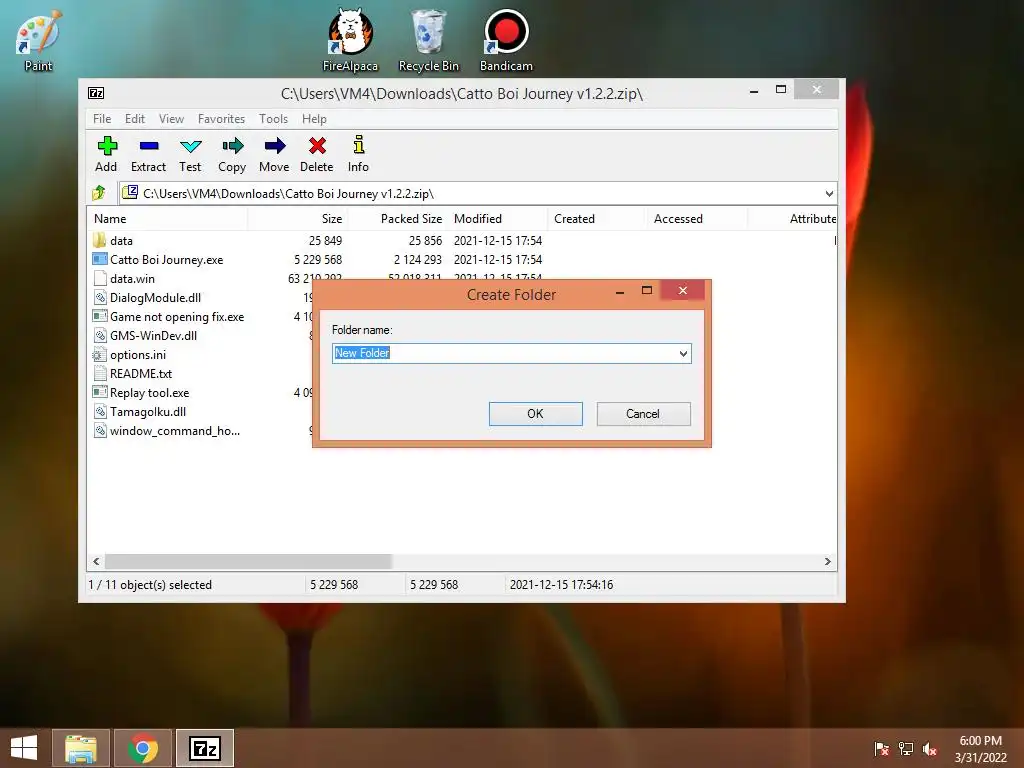Expand the address bar path dropdown
This screenshot has width=1024, height=768.
(x=829, y=193)
